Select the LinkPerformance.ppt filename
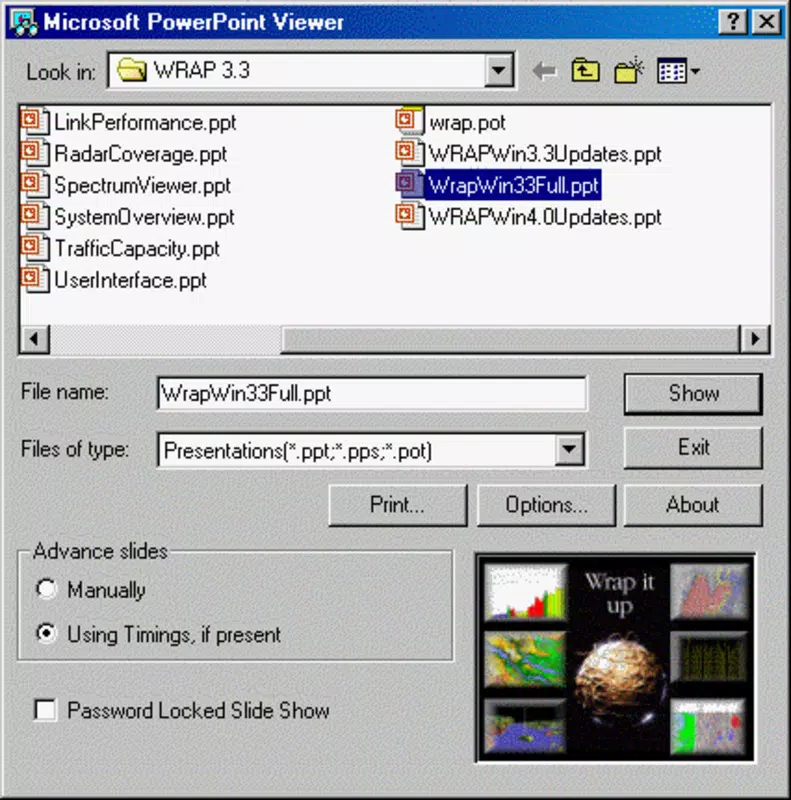The height and width of the screenshot is (800, 791). (x=145, y=123)
